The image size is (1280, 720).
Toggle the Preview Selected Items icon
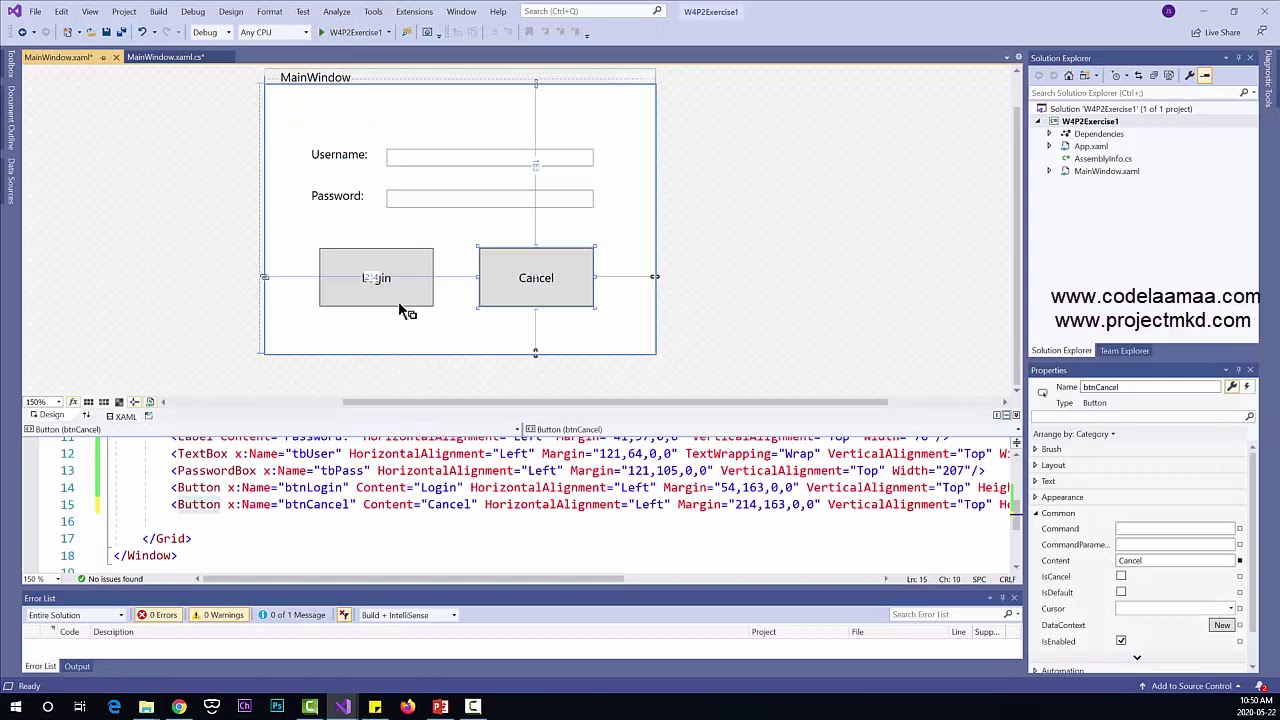click(1205, 75)
